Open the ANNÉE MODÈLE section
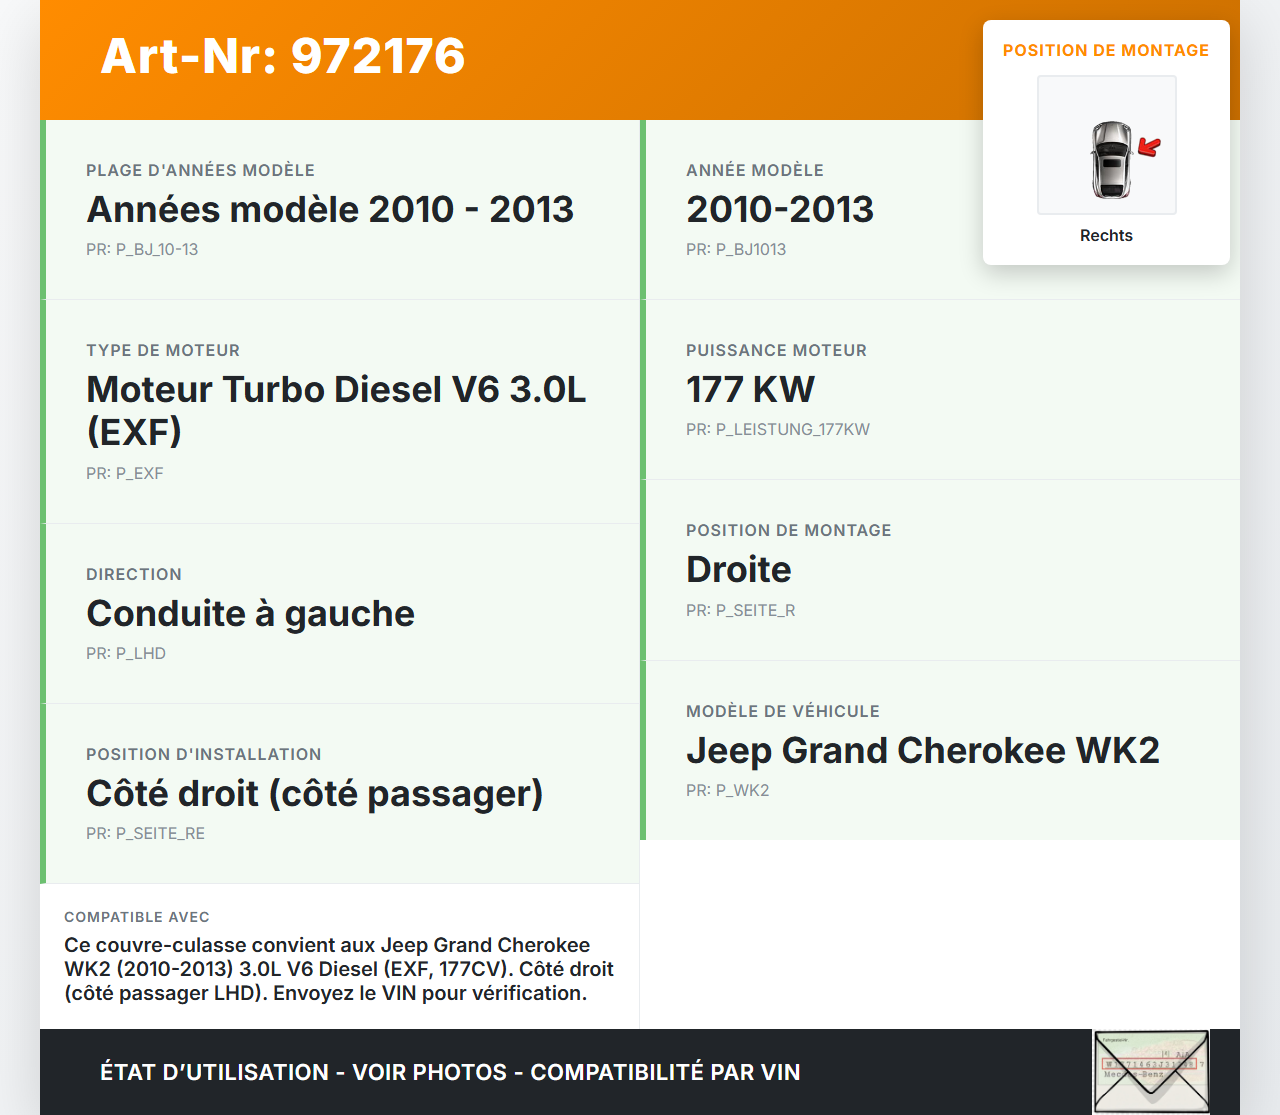Image resolution: width=1280 pixels, height=1115 pixels. pyautogui.click(x=779, y=209)
